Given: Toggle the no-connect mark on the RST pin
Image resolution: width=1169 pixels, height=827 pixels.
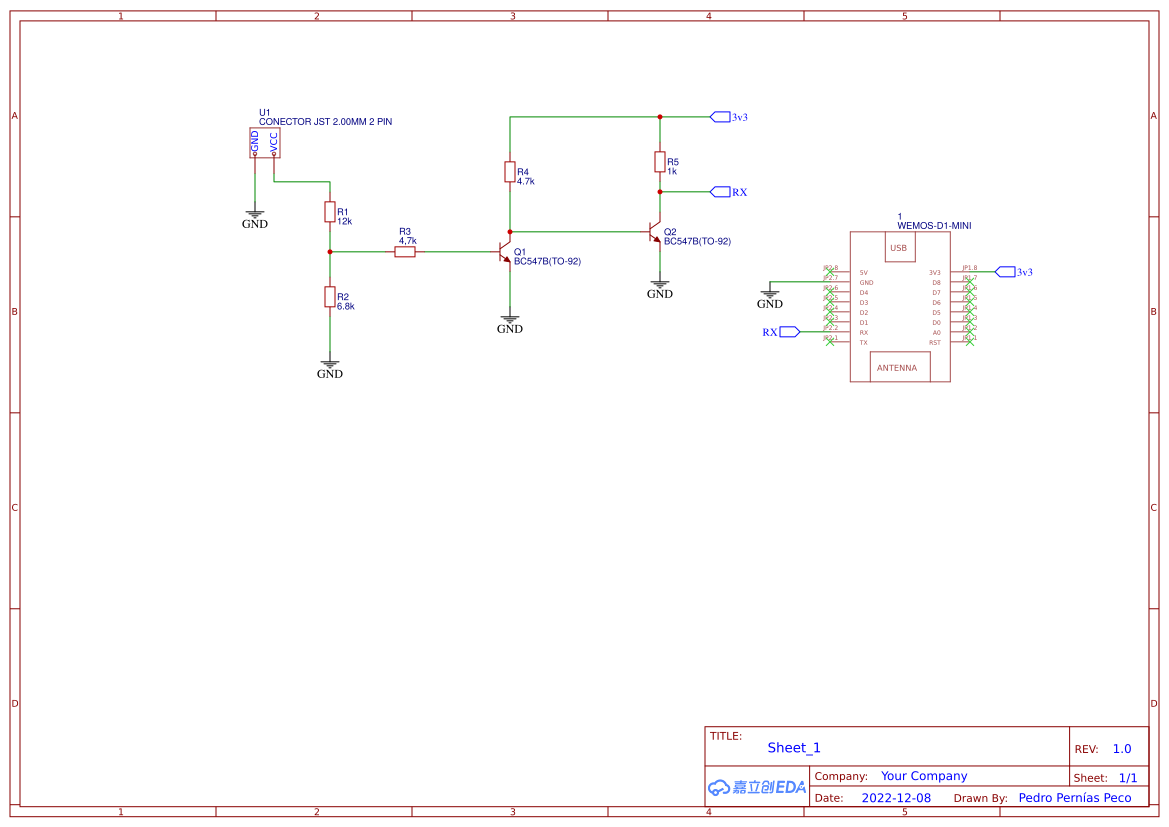Looking at the screenshot, I should pos(970,343).
